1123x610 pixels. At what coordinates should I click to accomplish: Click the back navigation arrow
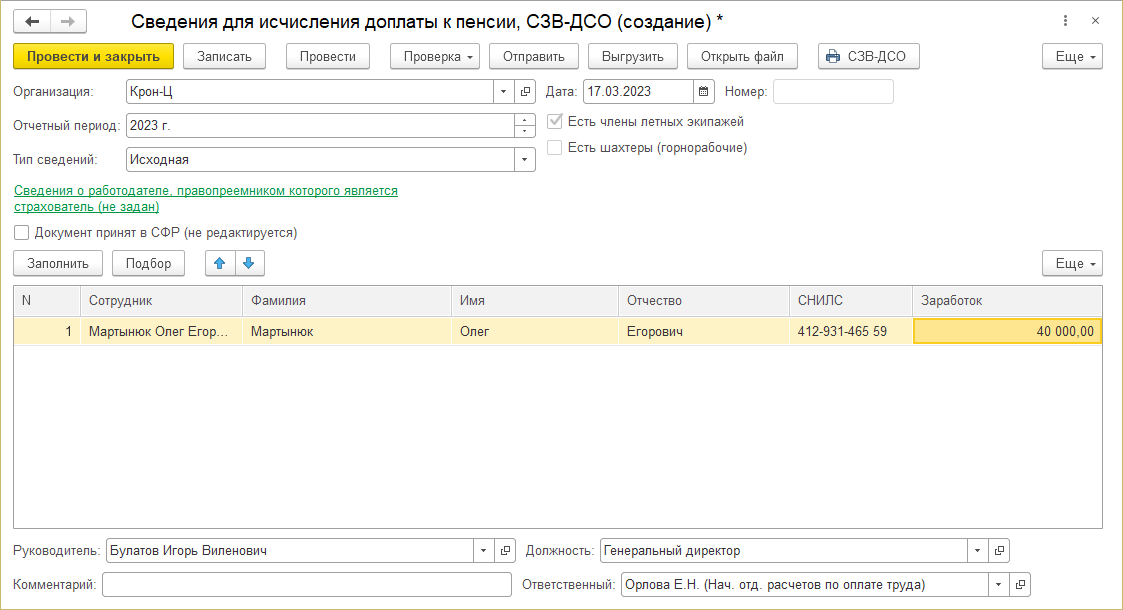(x=32, y=21)
